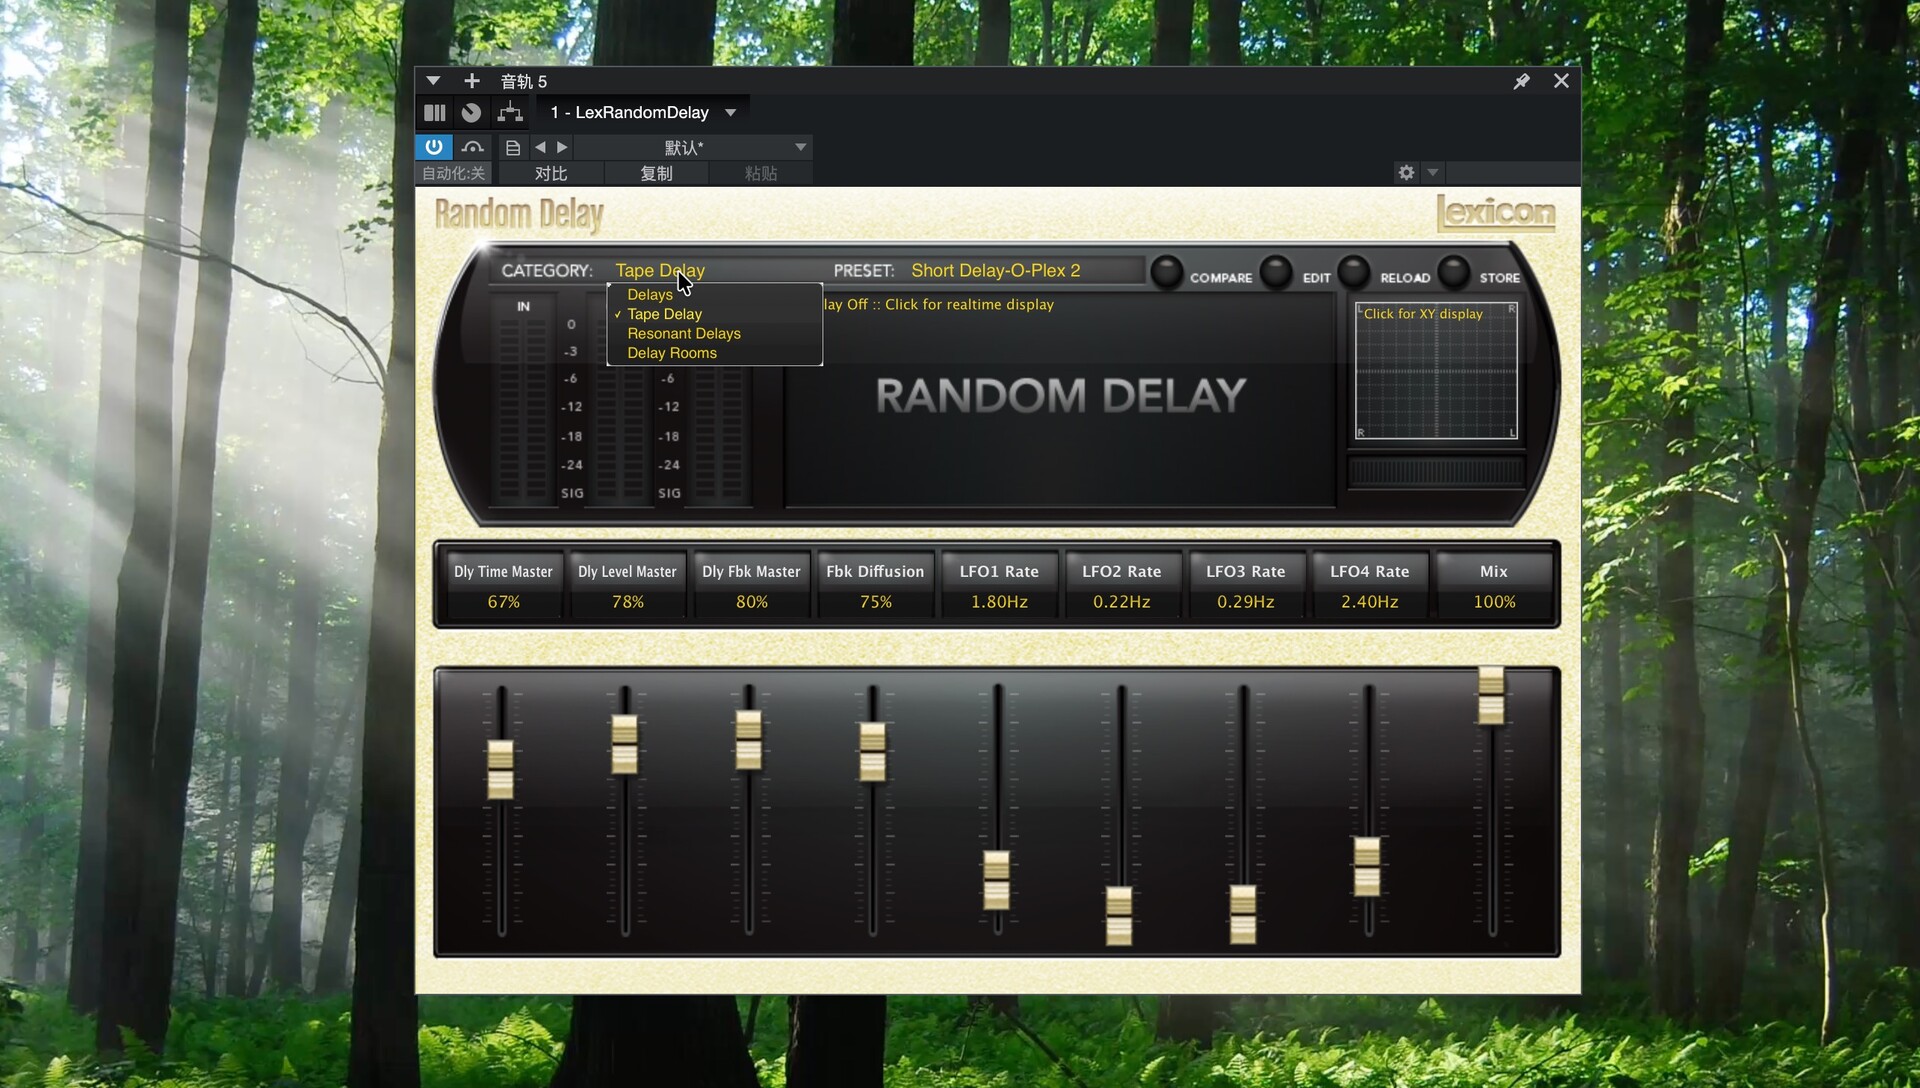Click the macro knob icon
The image size is (1920, 1088).
pyautogui.click(x=471, y=112)
